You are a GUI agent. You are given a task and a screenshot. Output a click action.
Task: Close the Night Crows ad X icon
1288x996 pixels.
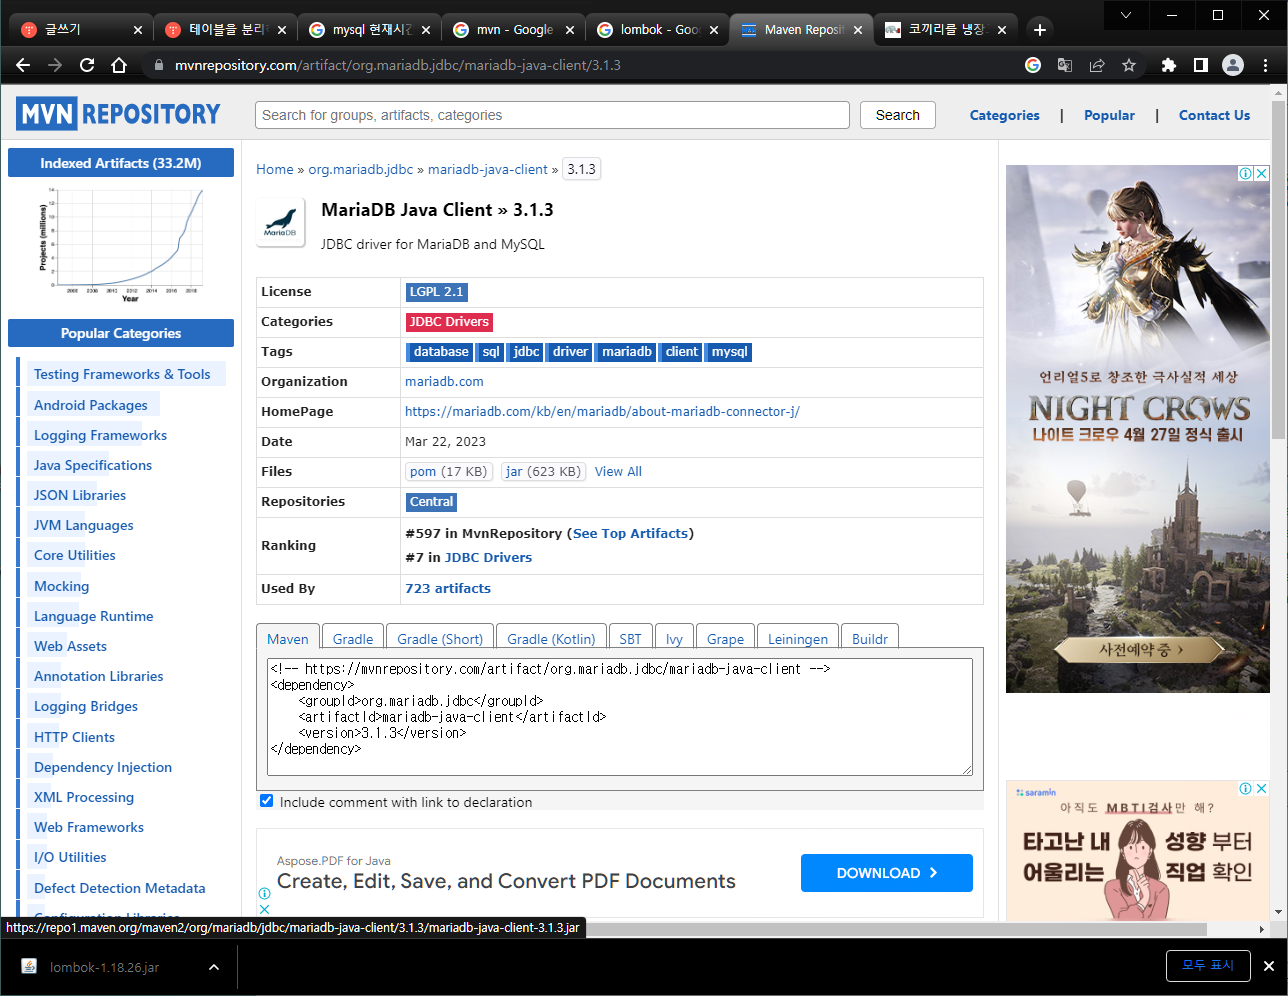(x=1262, y=173)
